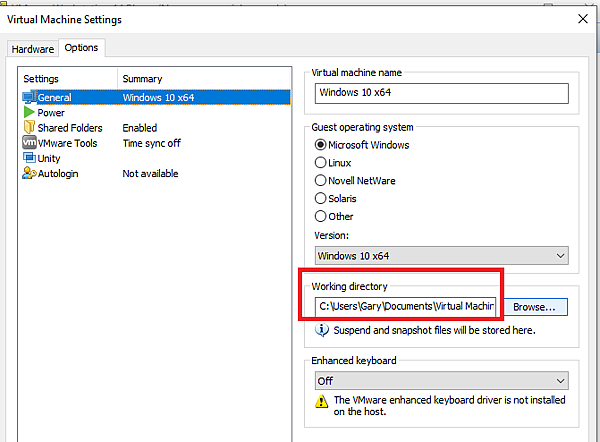
Task: Choose the Other guest OS option
Action: point(320,216)
